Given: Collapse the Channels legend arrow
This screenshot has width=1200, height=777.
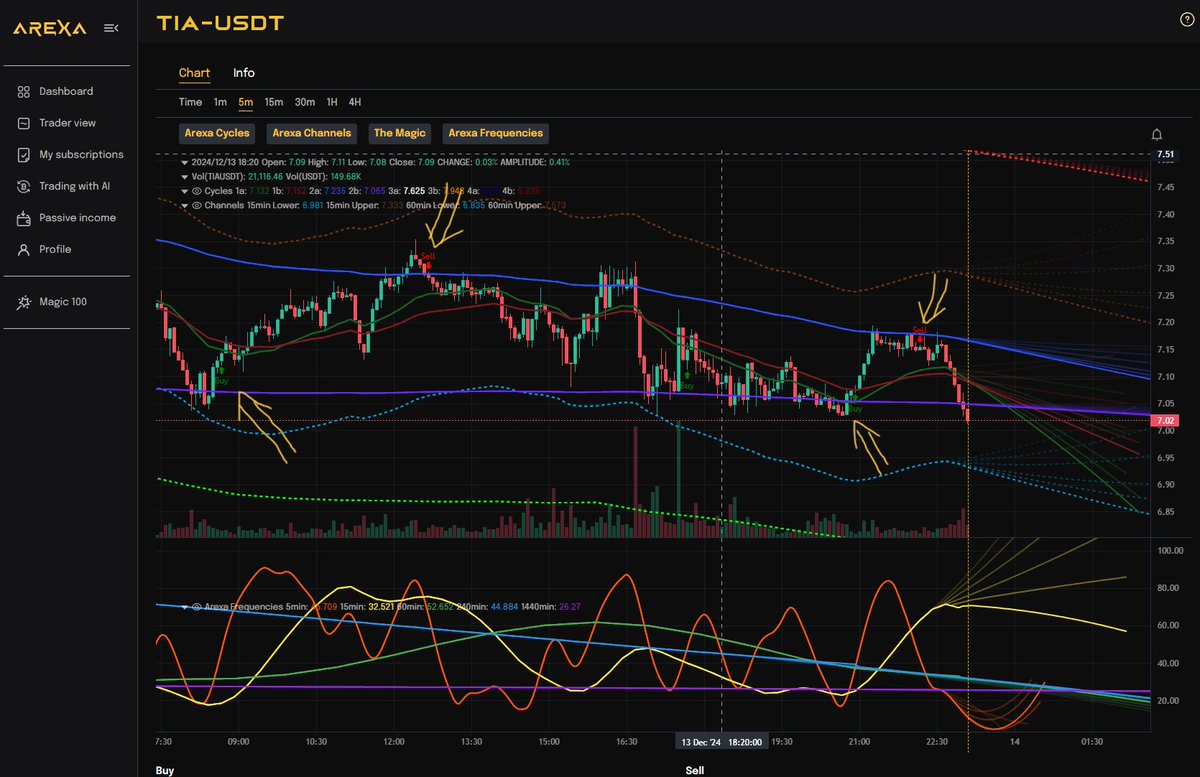Looking at the screenshot, I should [x=184, y=205].
